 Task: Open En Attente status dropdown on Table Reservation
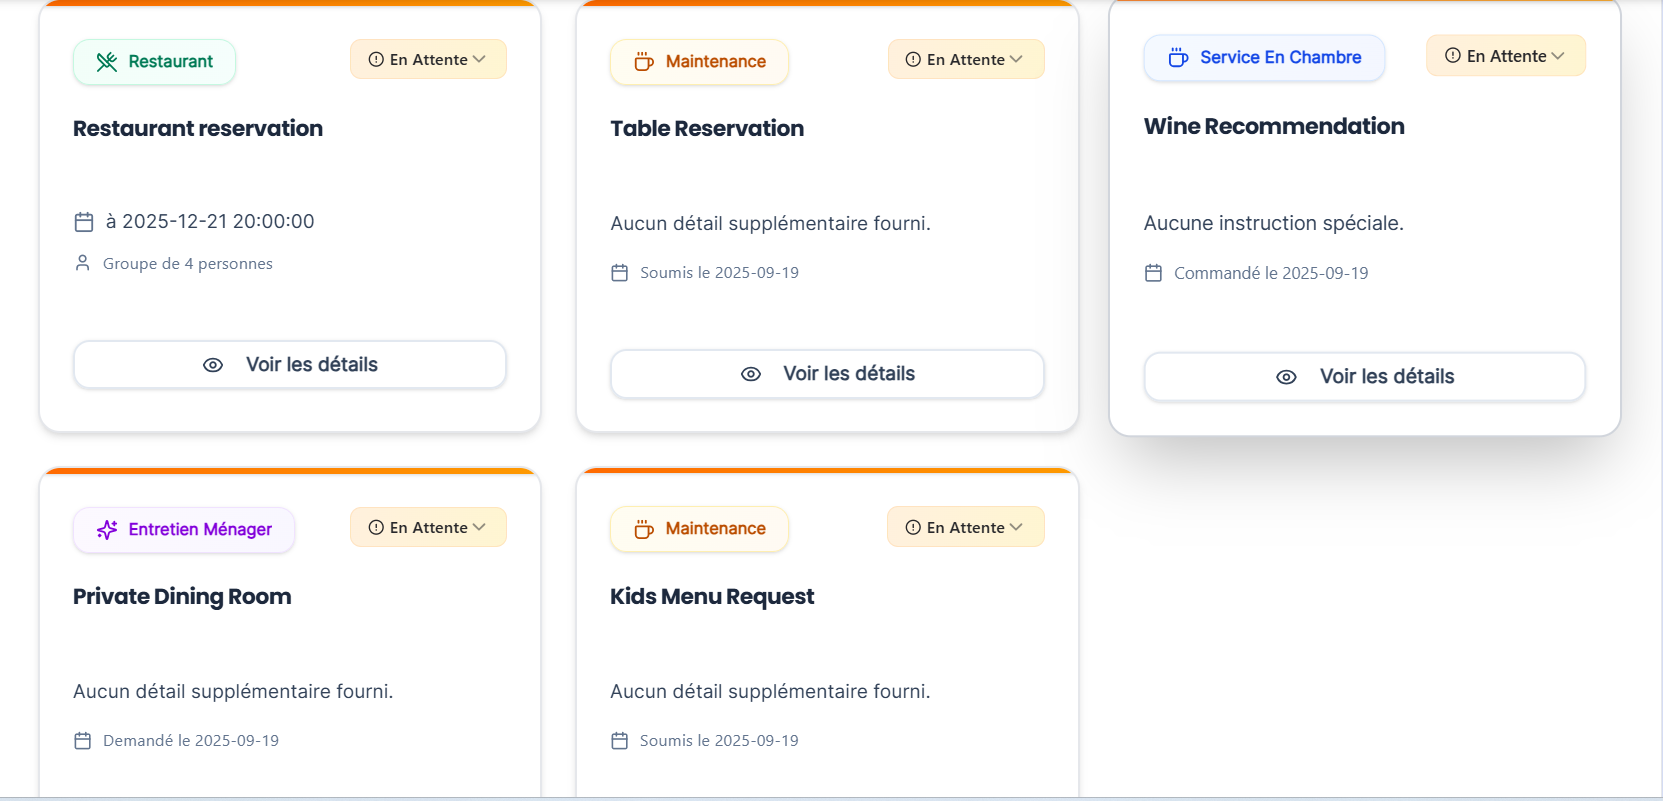(x=966, y=60)
